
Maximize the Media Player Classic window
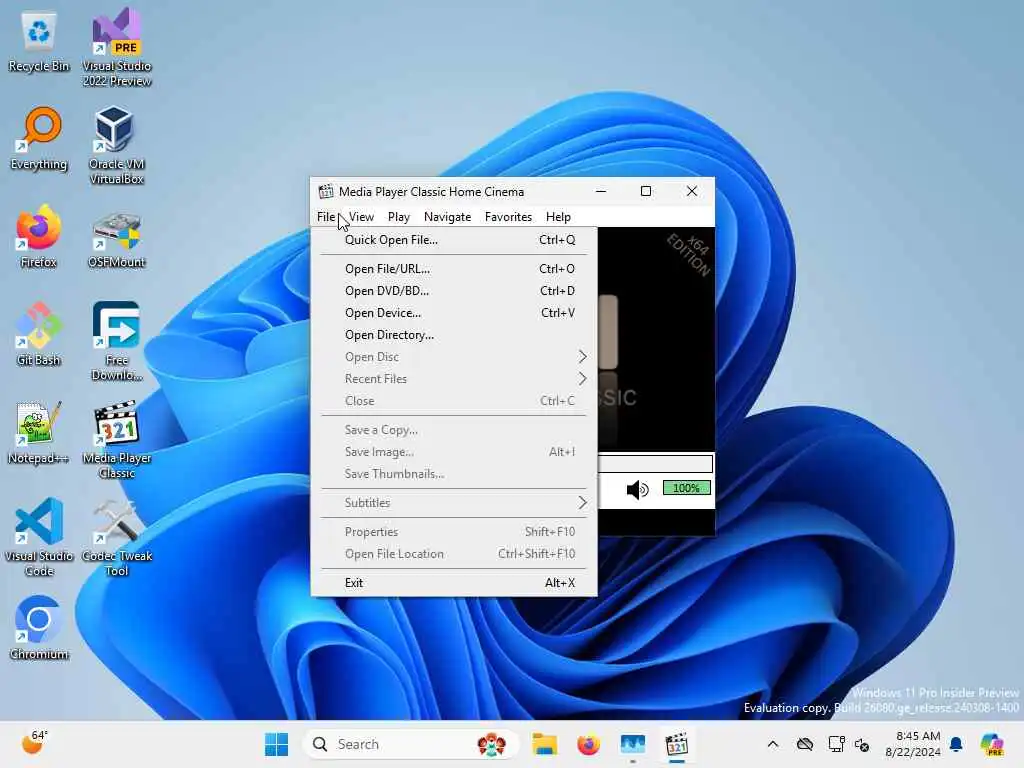point(646,191)
